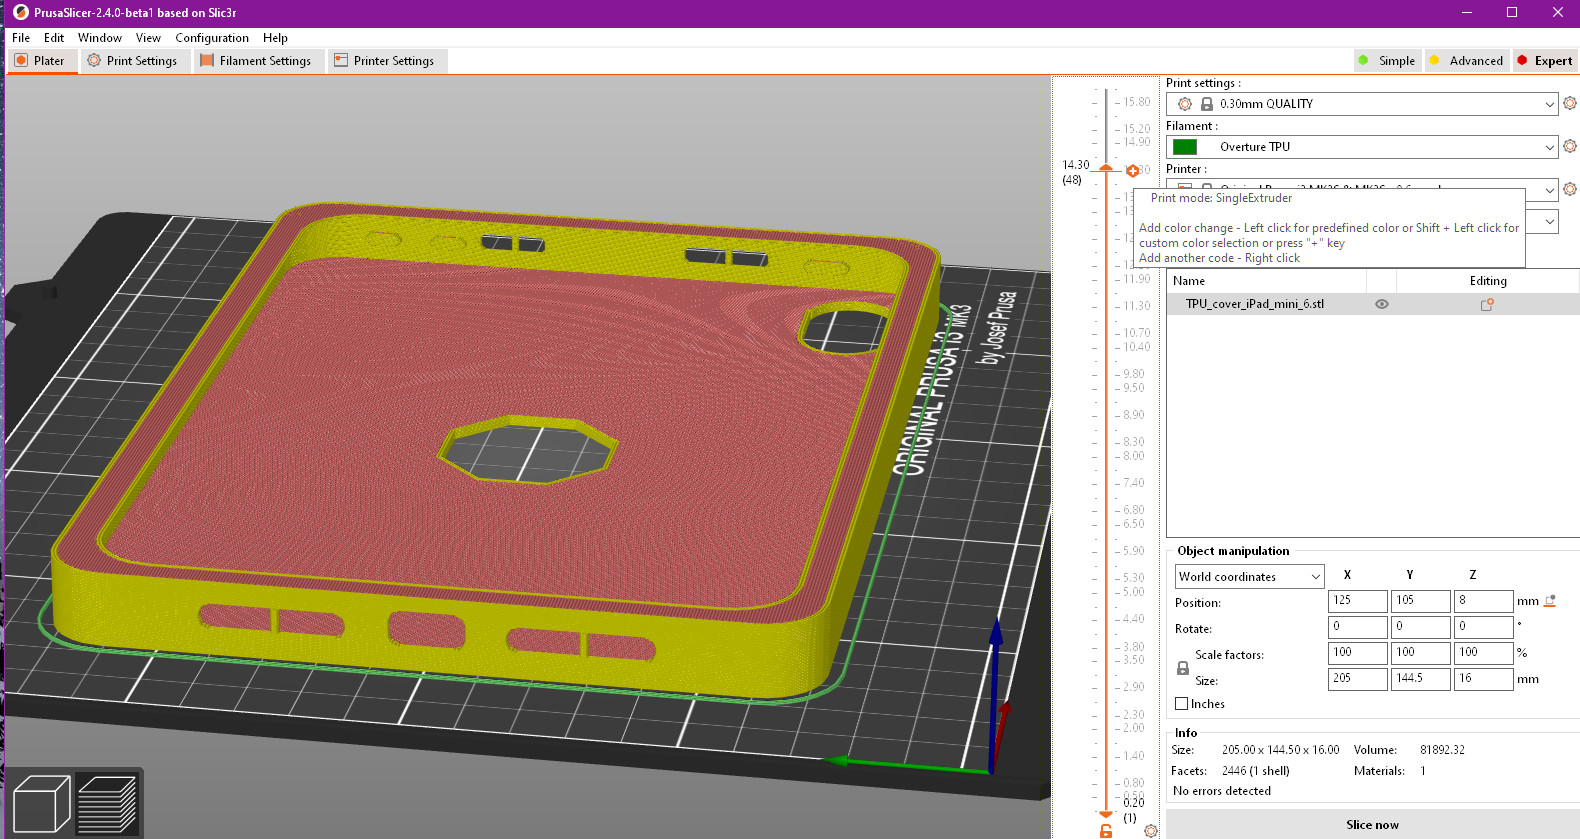This screenshot has width=1580, height=839.
Task: Open the Configuration menu
Action: [212, 38]
